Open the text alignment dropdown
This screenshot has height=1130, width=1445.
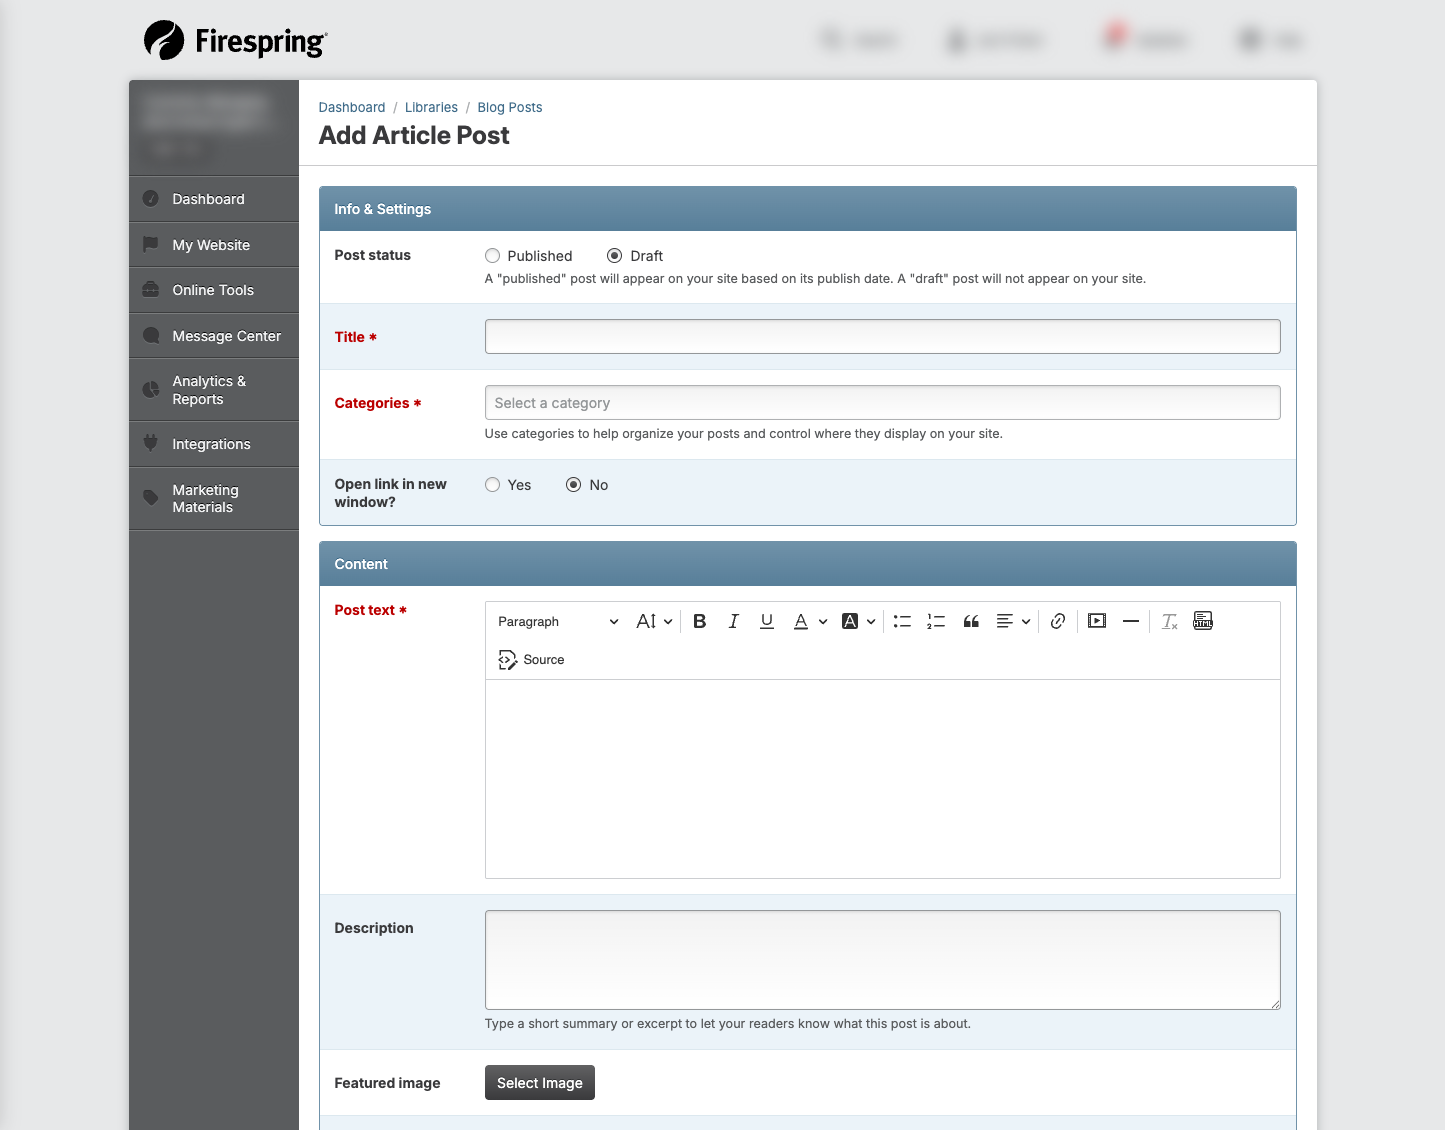click(1014, 621)
